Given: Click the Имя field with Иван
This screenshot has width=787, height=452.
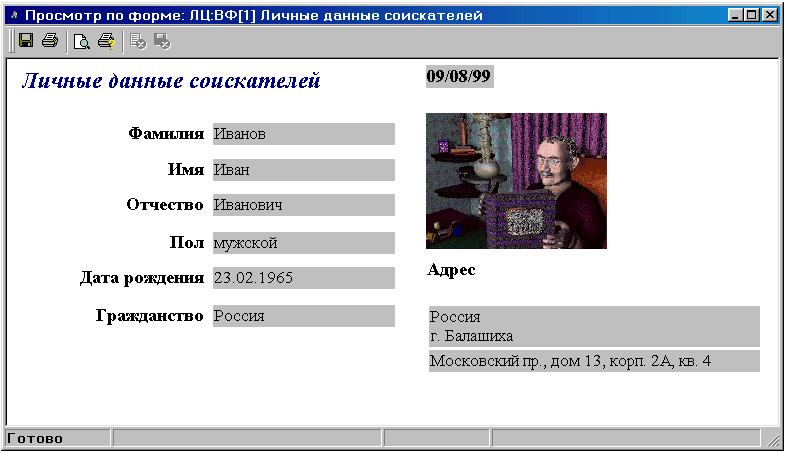Looking at the screenshot, I should coord(304,170).
